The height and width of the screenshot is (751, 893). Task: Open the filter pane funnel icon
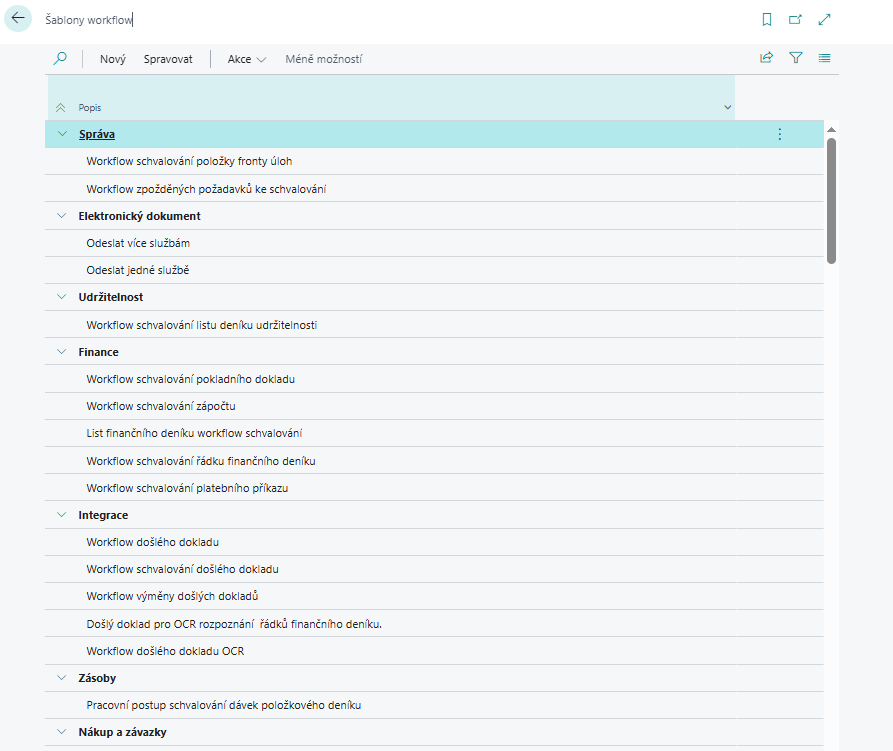click(796, 58)
